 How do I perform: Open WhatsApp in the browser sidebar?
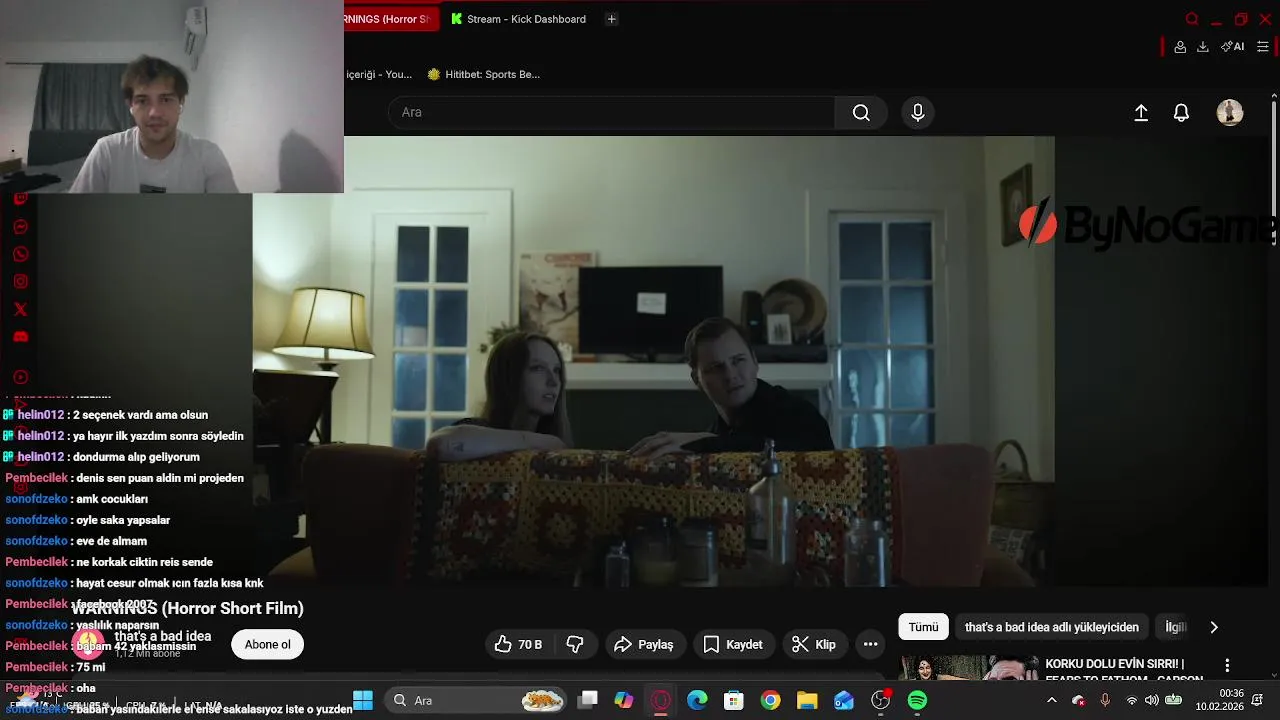point(20,254)
